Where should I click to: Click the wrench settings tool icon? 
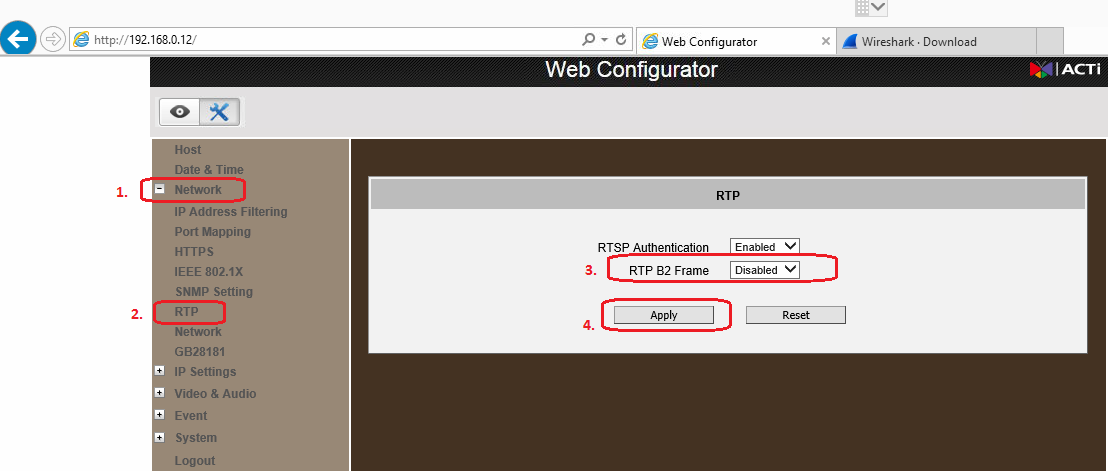[x=219, y=112]
